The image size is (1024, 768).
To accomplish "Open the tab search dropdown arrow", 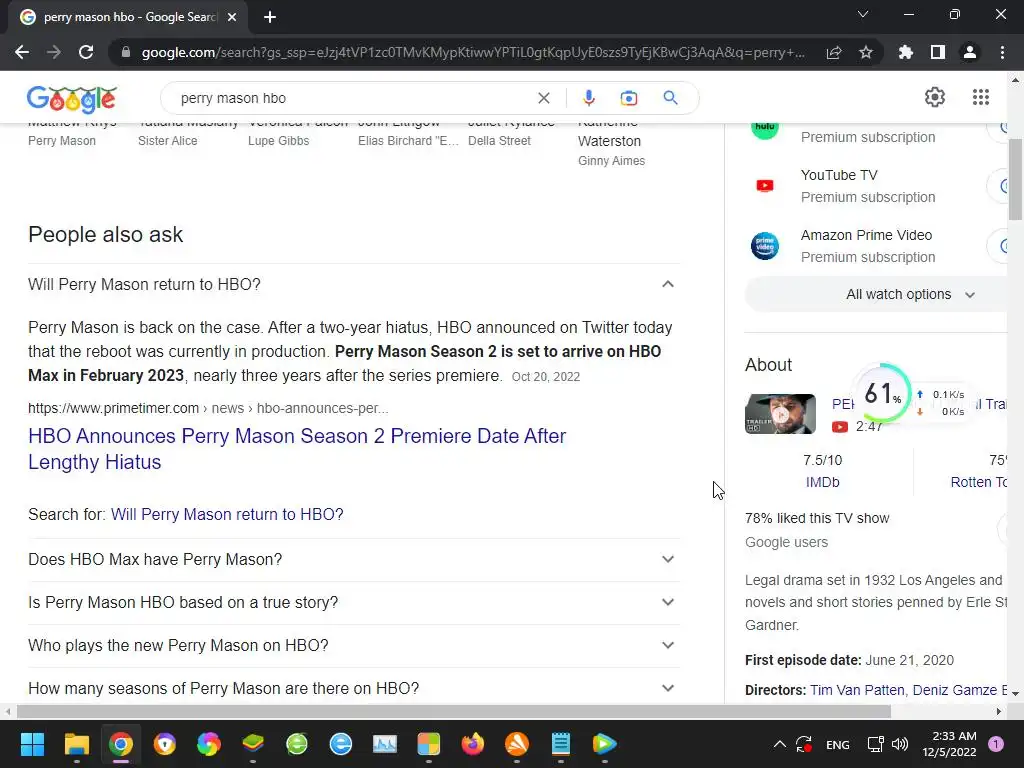I will click(863, 14).
